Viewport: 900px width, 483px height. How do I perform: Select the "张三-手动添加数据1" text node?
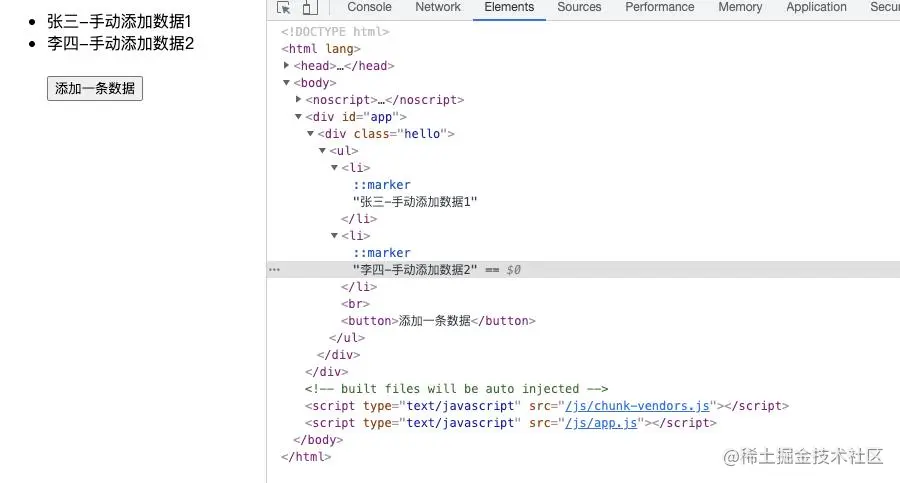415,202
